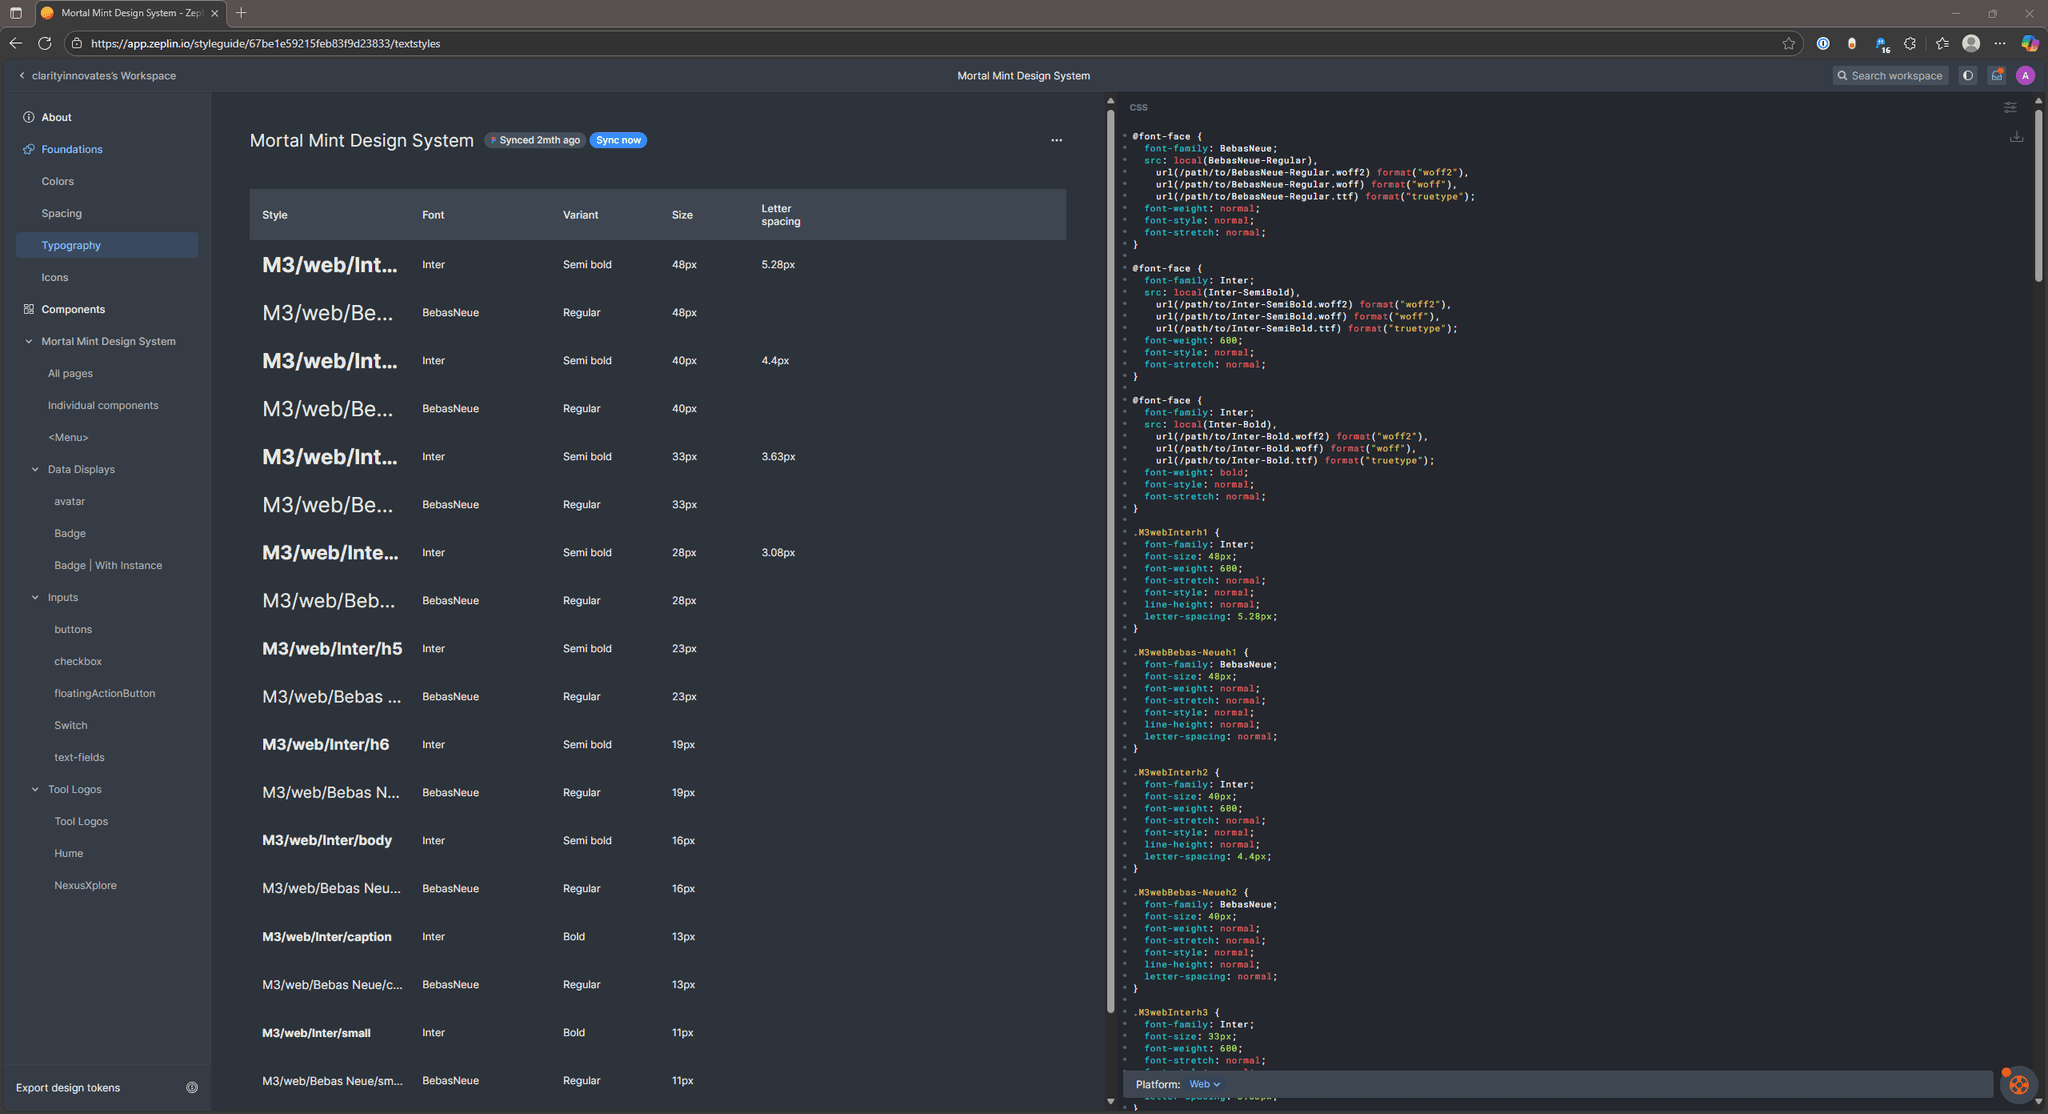Screen dimensions: 2048x1114
Task: Open export design tokens settings icon
Action: pyautogui.click(x=192, y=1088)
